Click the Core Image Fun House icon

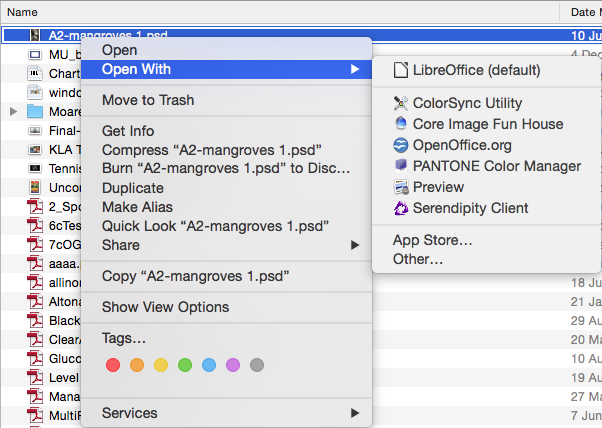pos(400,124)
